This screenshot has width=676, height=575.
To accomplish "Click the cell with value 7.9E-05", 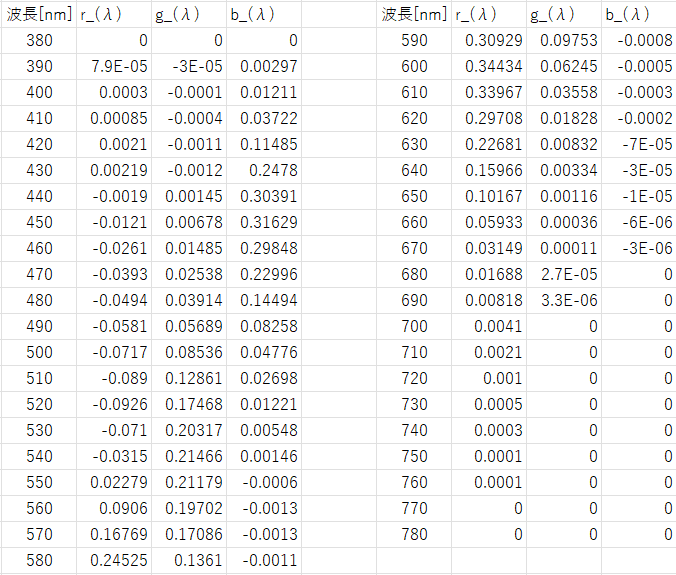I will coord(114,67).
